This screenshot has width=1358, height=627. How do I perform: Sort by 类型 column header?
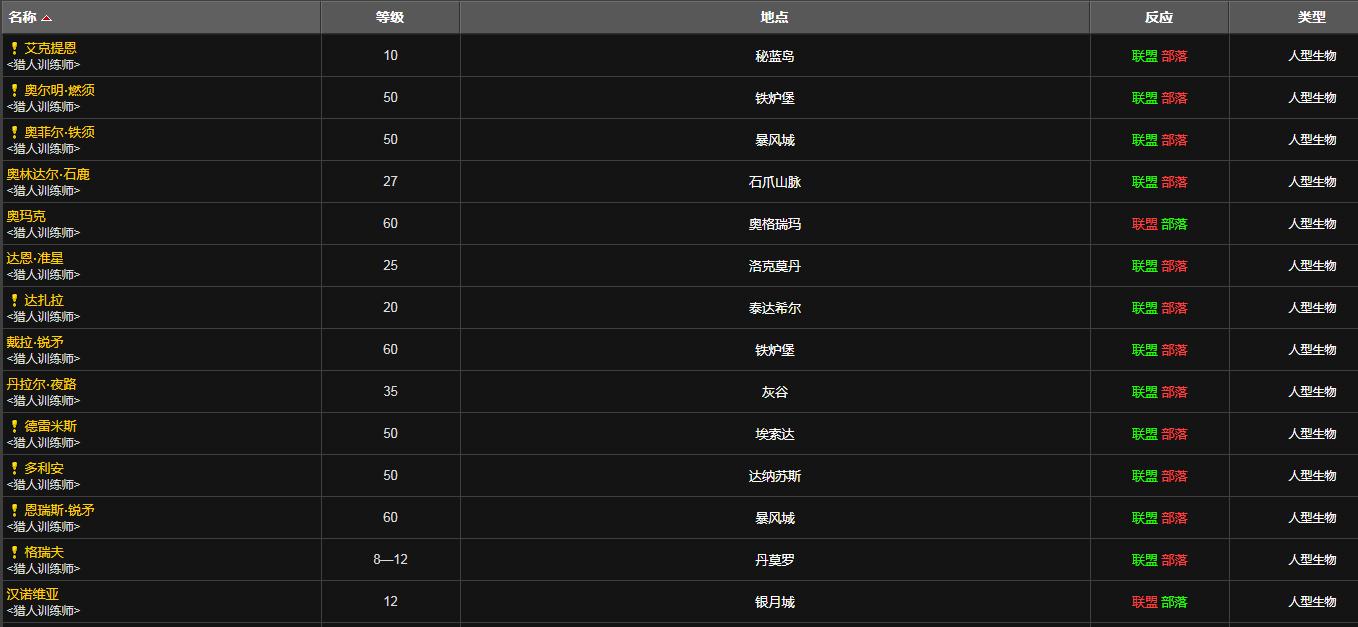tap(1311, 17)
